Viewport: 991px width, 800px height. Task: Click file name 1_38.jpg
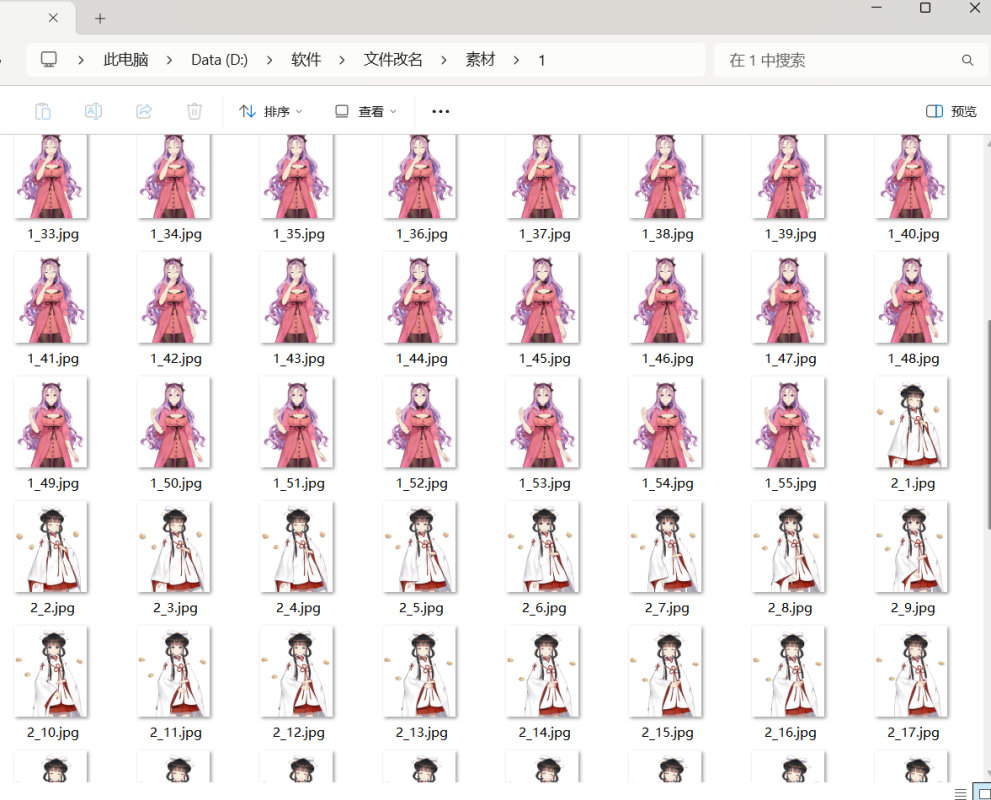point(667,234)
